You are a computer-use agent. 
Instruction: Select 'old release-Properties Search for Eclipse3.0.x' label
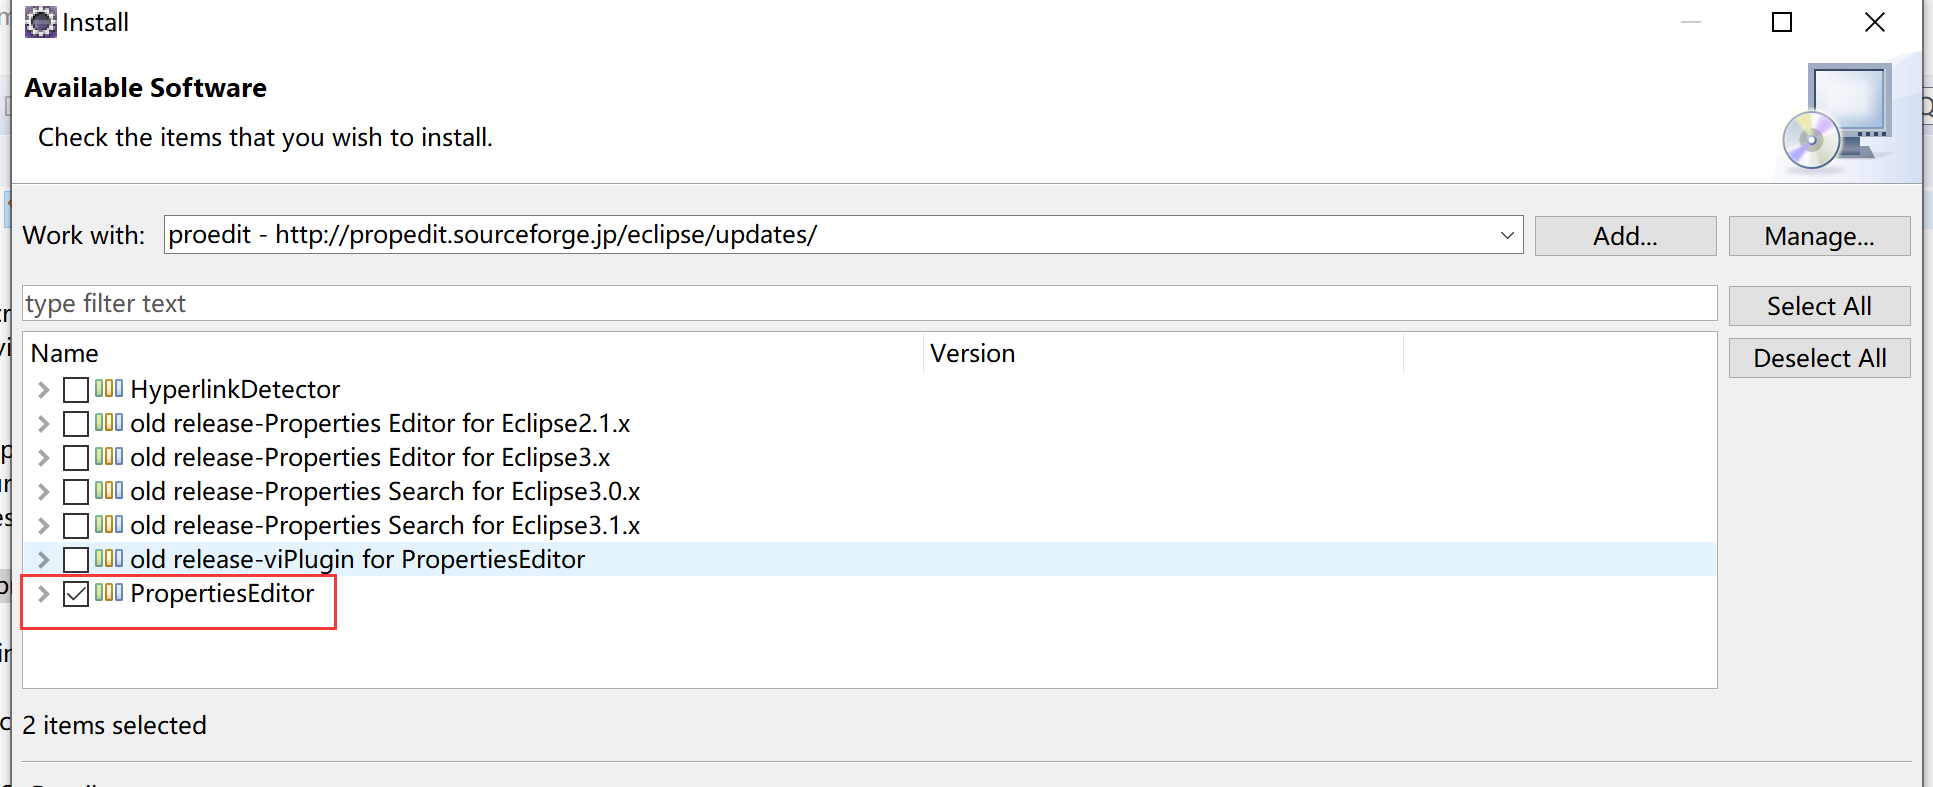click(x=385, y=491)
